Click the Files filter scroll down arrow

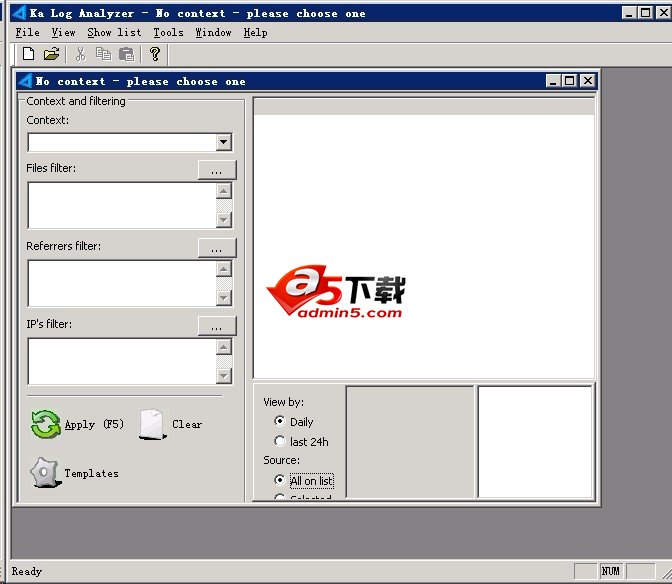point(224,220)
